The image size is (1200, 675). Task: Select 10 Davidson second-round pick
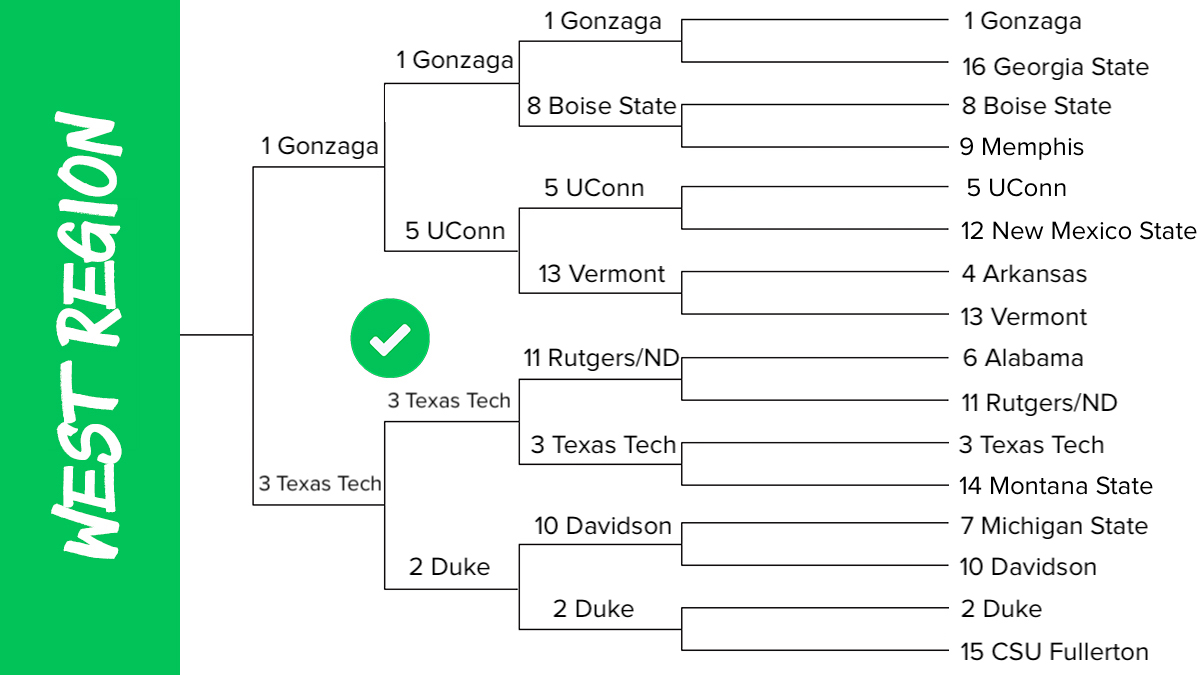(x=602, y=526)
